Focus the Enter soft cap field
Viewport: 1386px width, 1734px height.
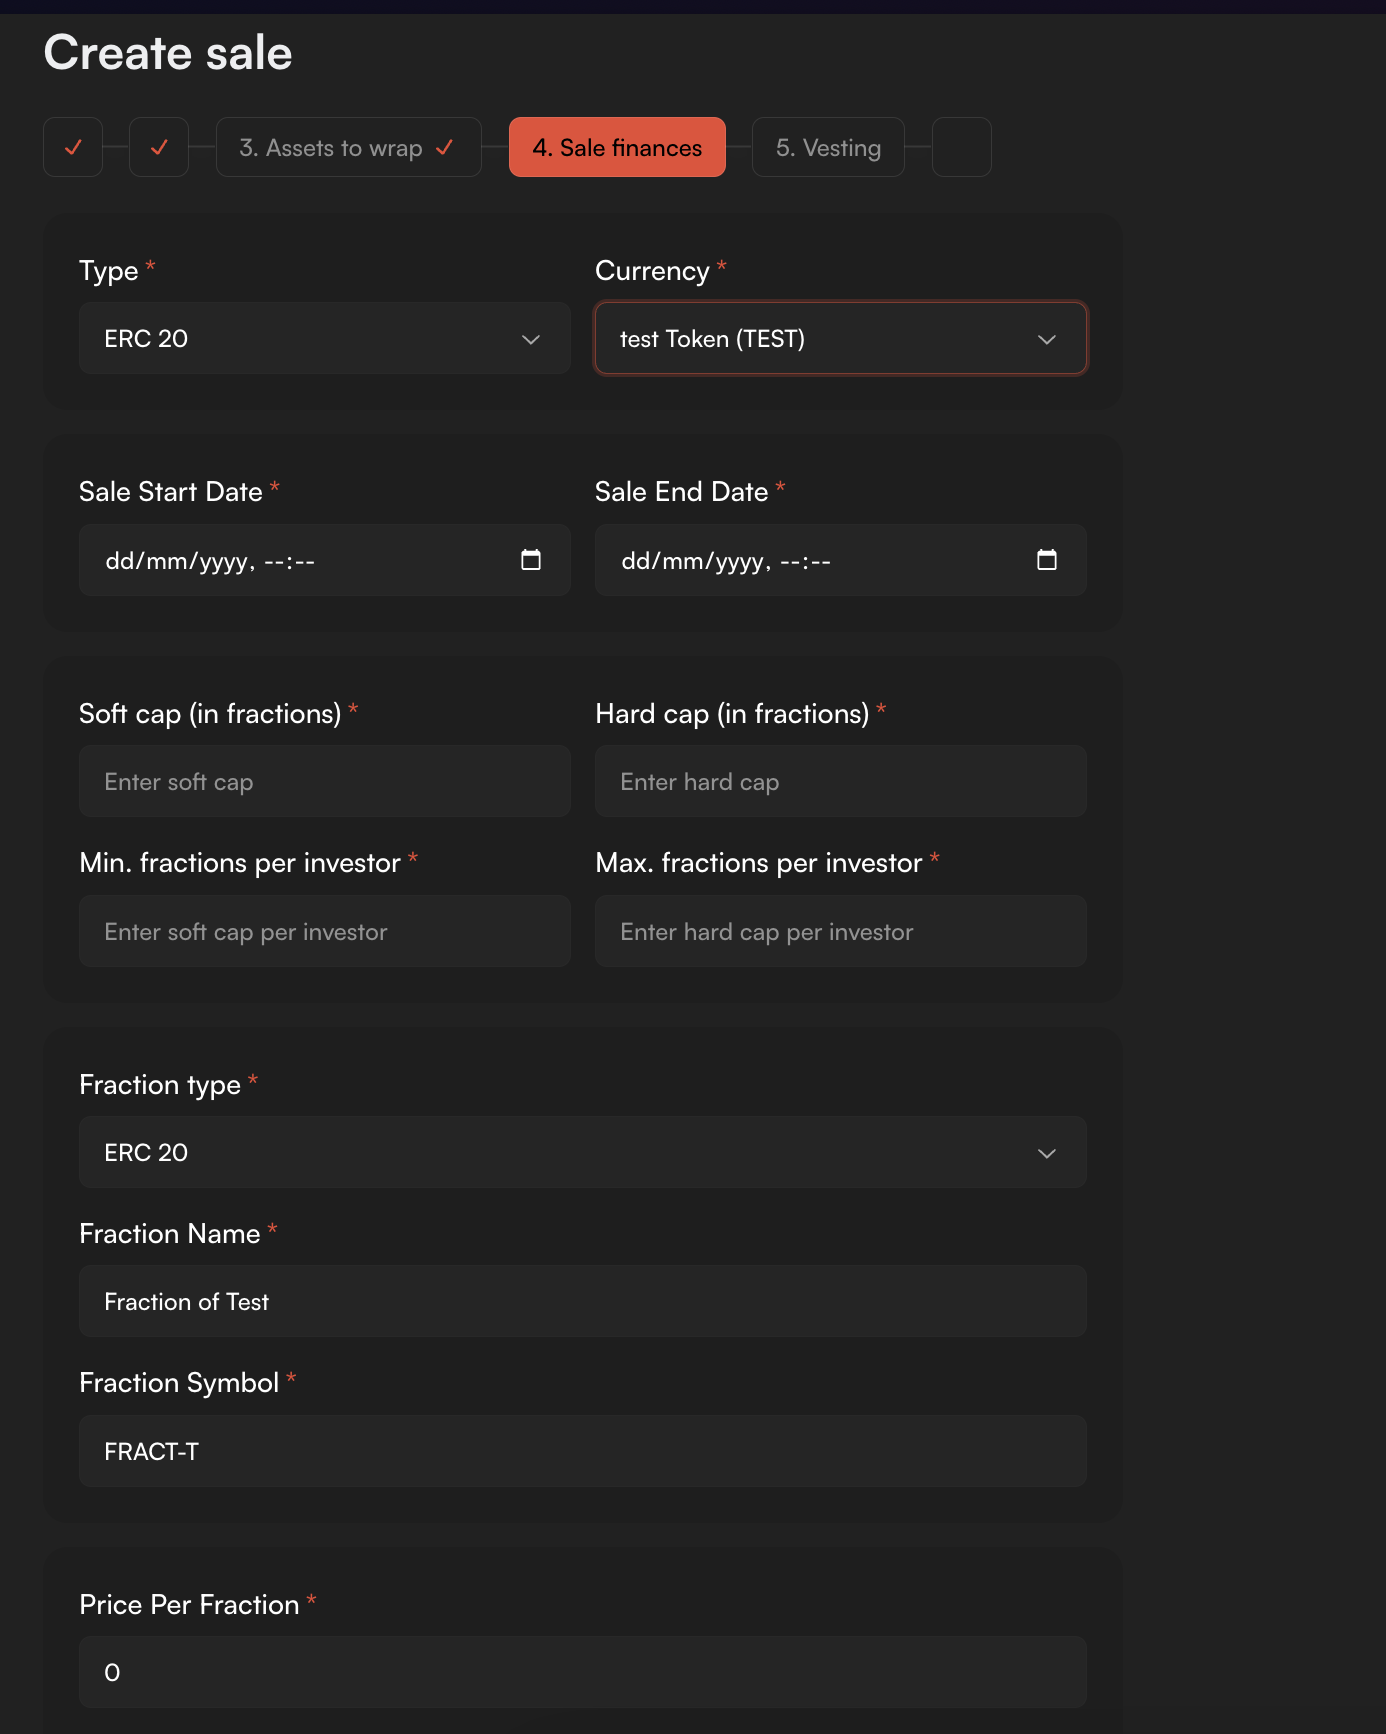(325, 781)
